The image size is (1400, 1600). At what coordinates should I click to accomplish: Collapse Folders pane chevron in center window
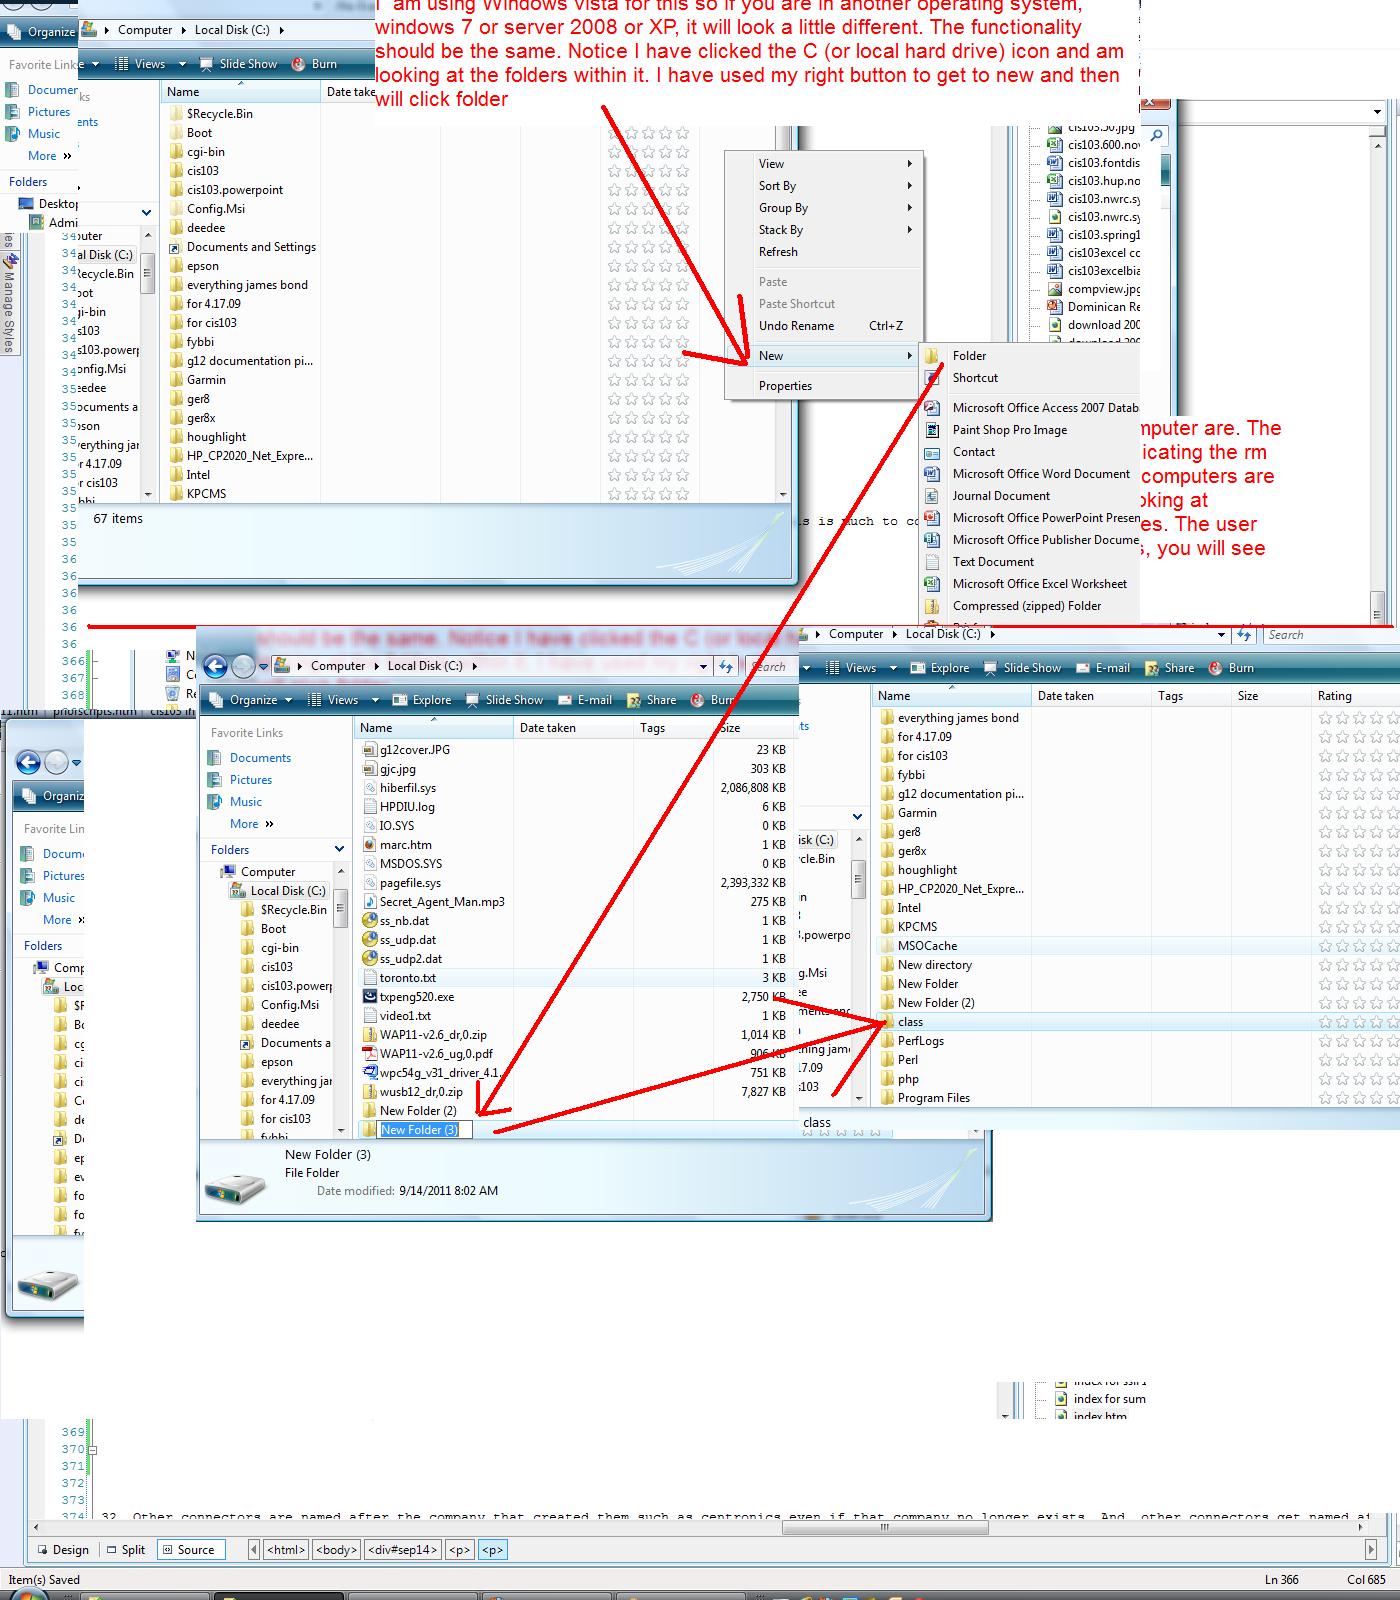click(x=339, y=849)
